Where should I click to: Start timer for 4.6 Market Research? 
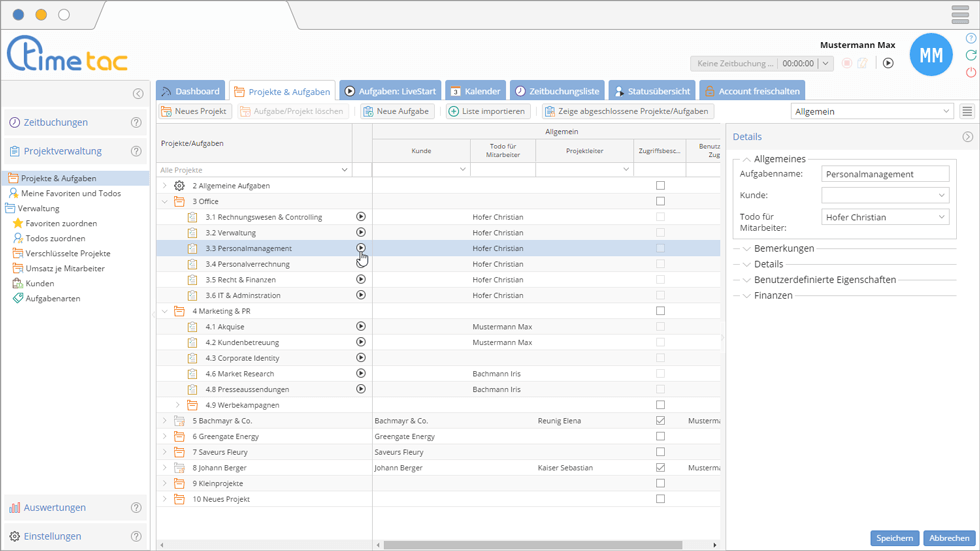point(361,373)
